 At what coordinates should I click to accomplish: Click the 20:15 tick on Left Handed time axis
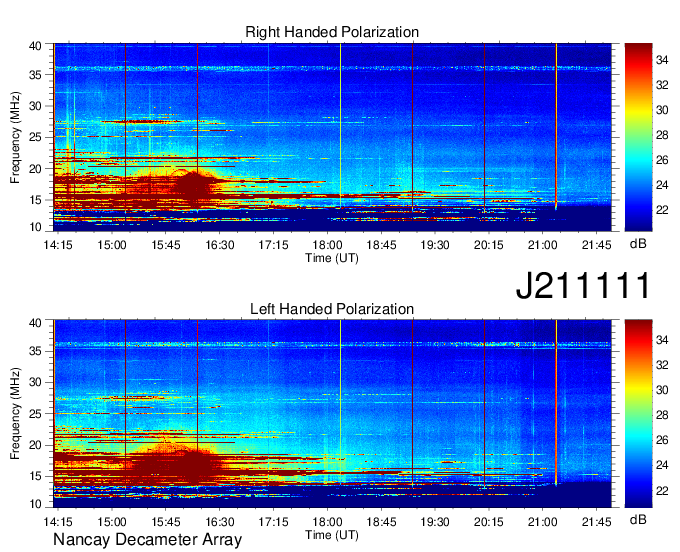489,522
